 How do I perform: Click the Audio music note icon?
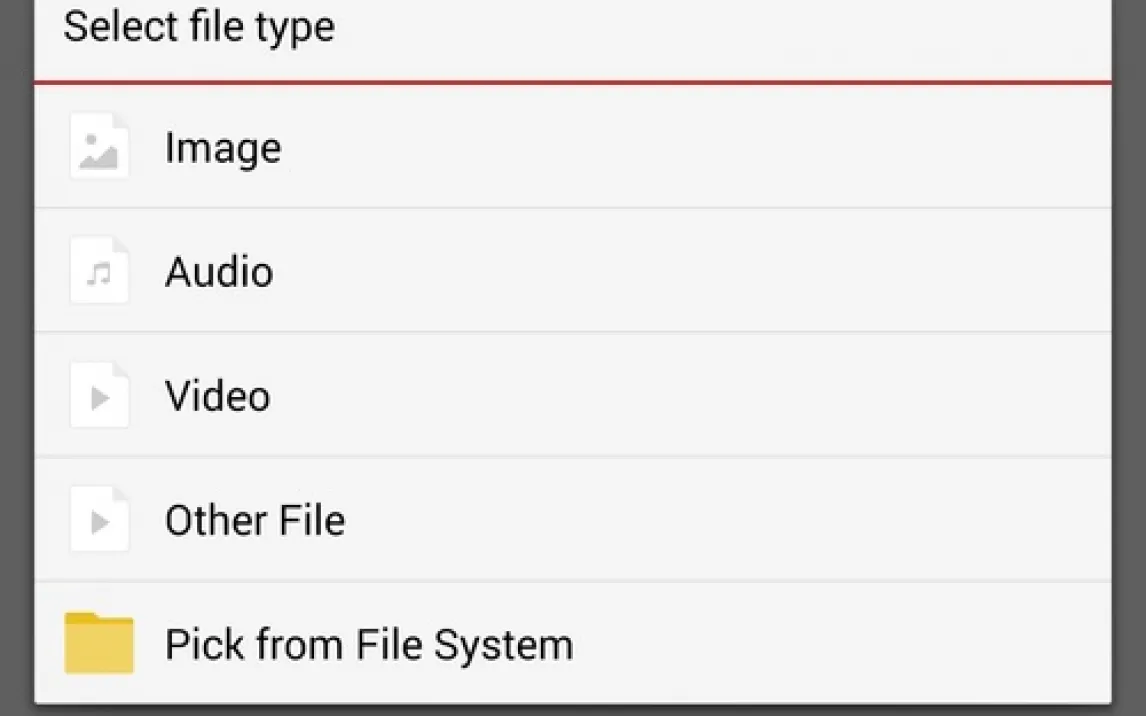pos(99,272)
